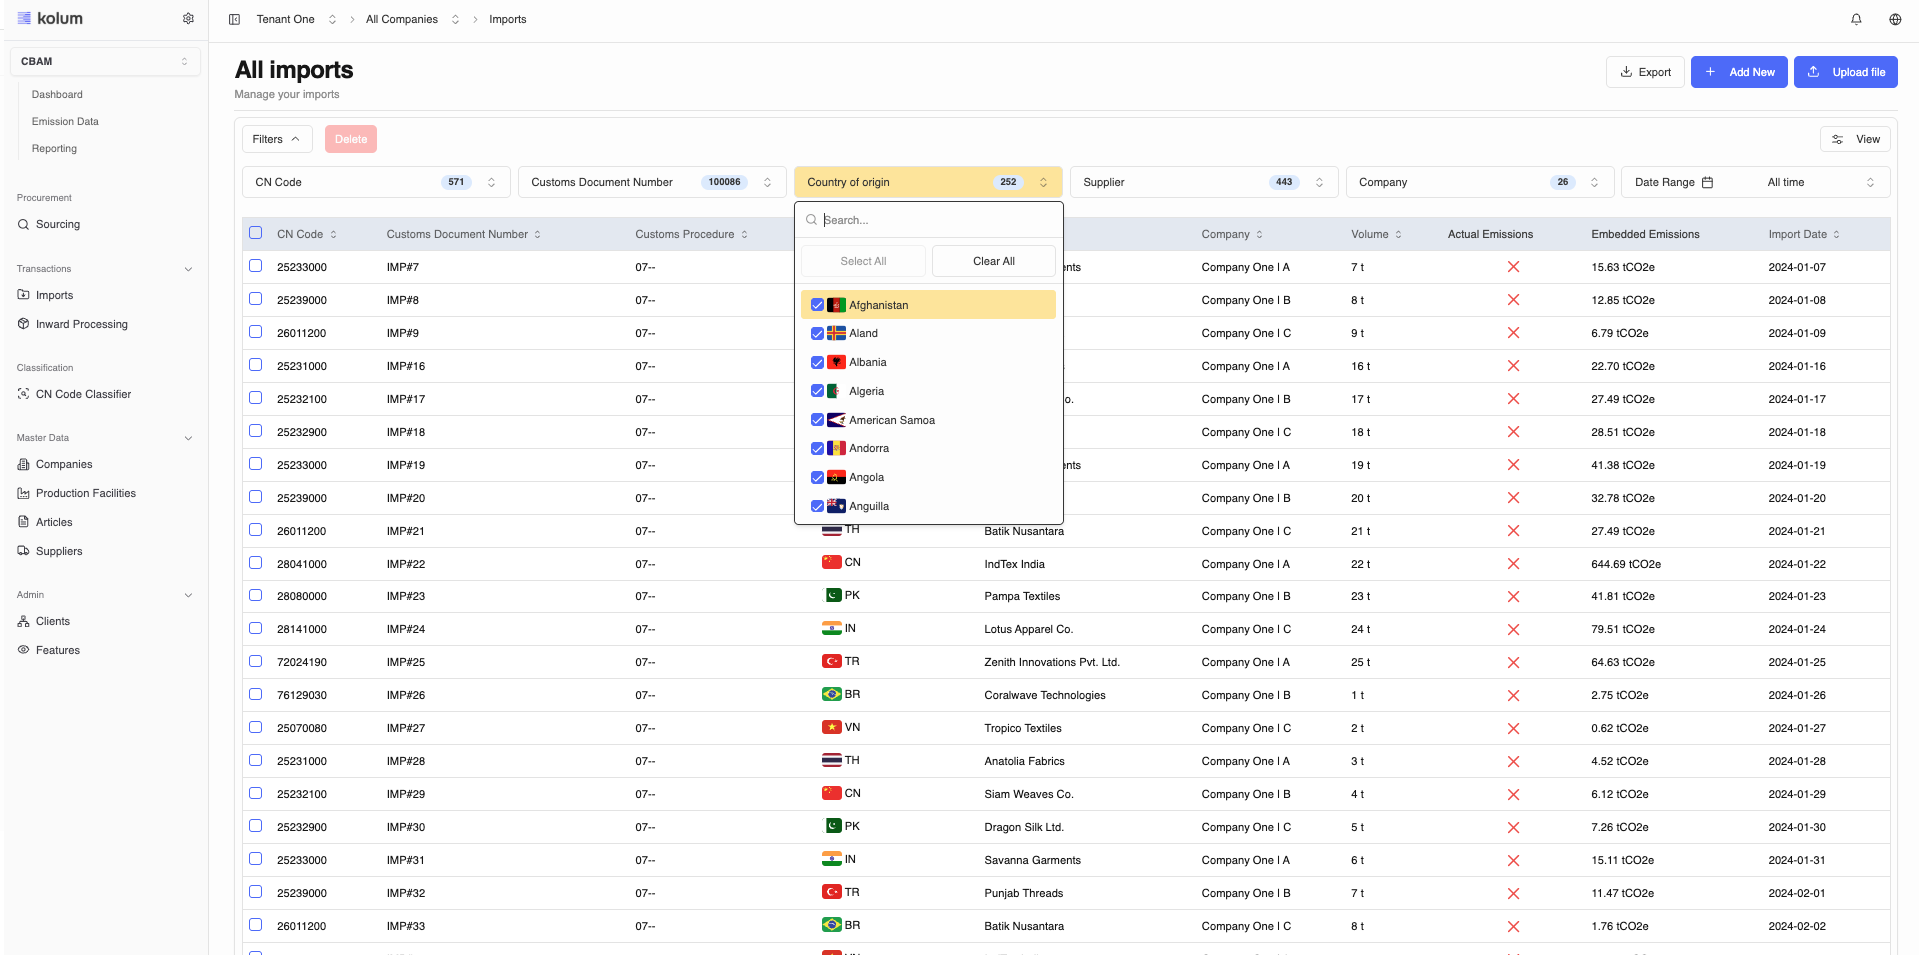This screenshot has height=955, width=1919.
Task: Open Emission Data in the sidebar
Action: point(65,121)
